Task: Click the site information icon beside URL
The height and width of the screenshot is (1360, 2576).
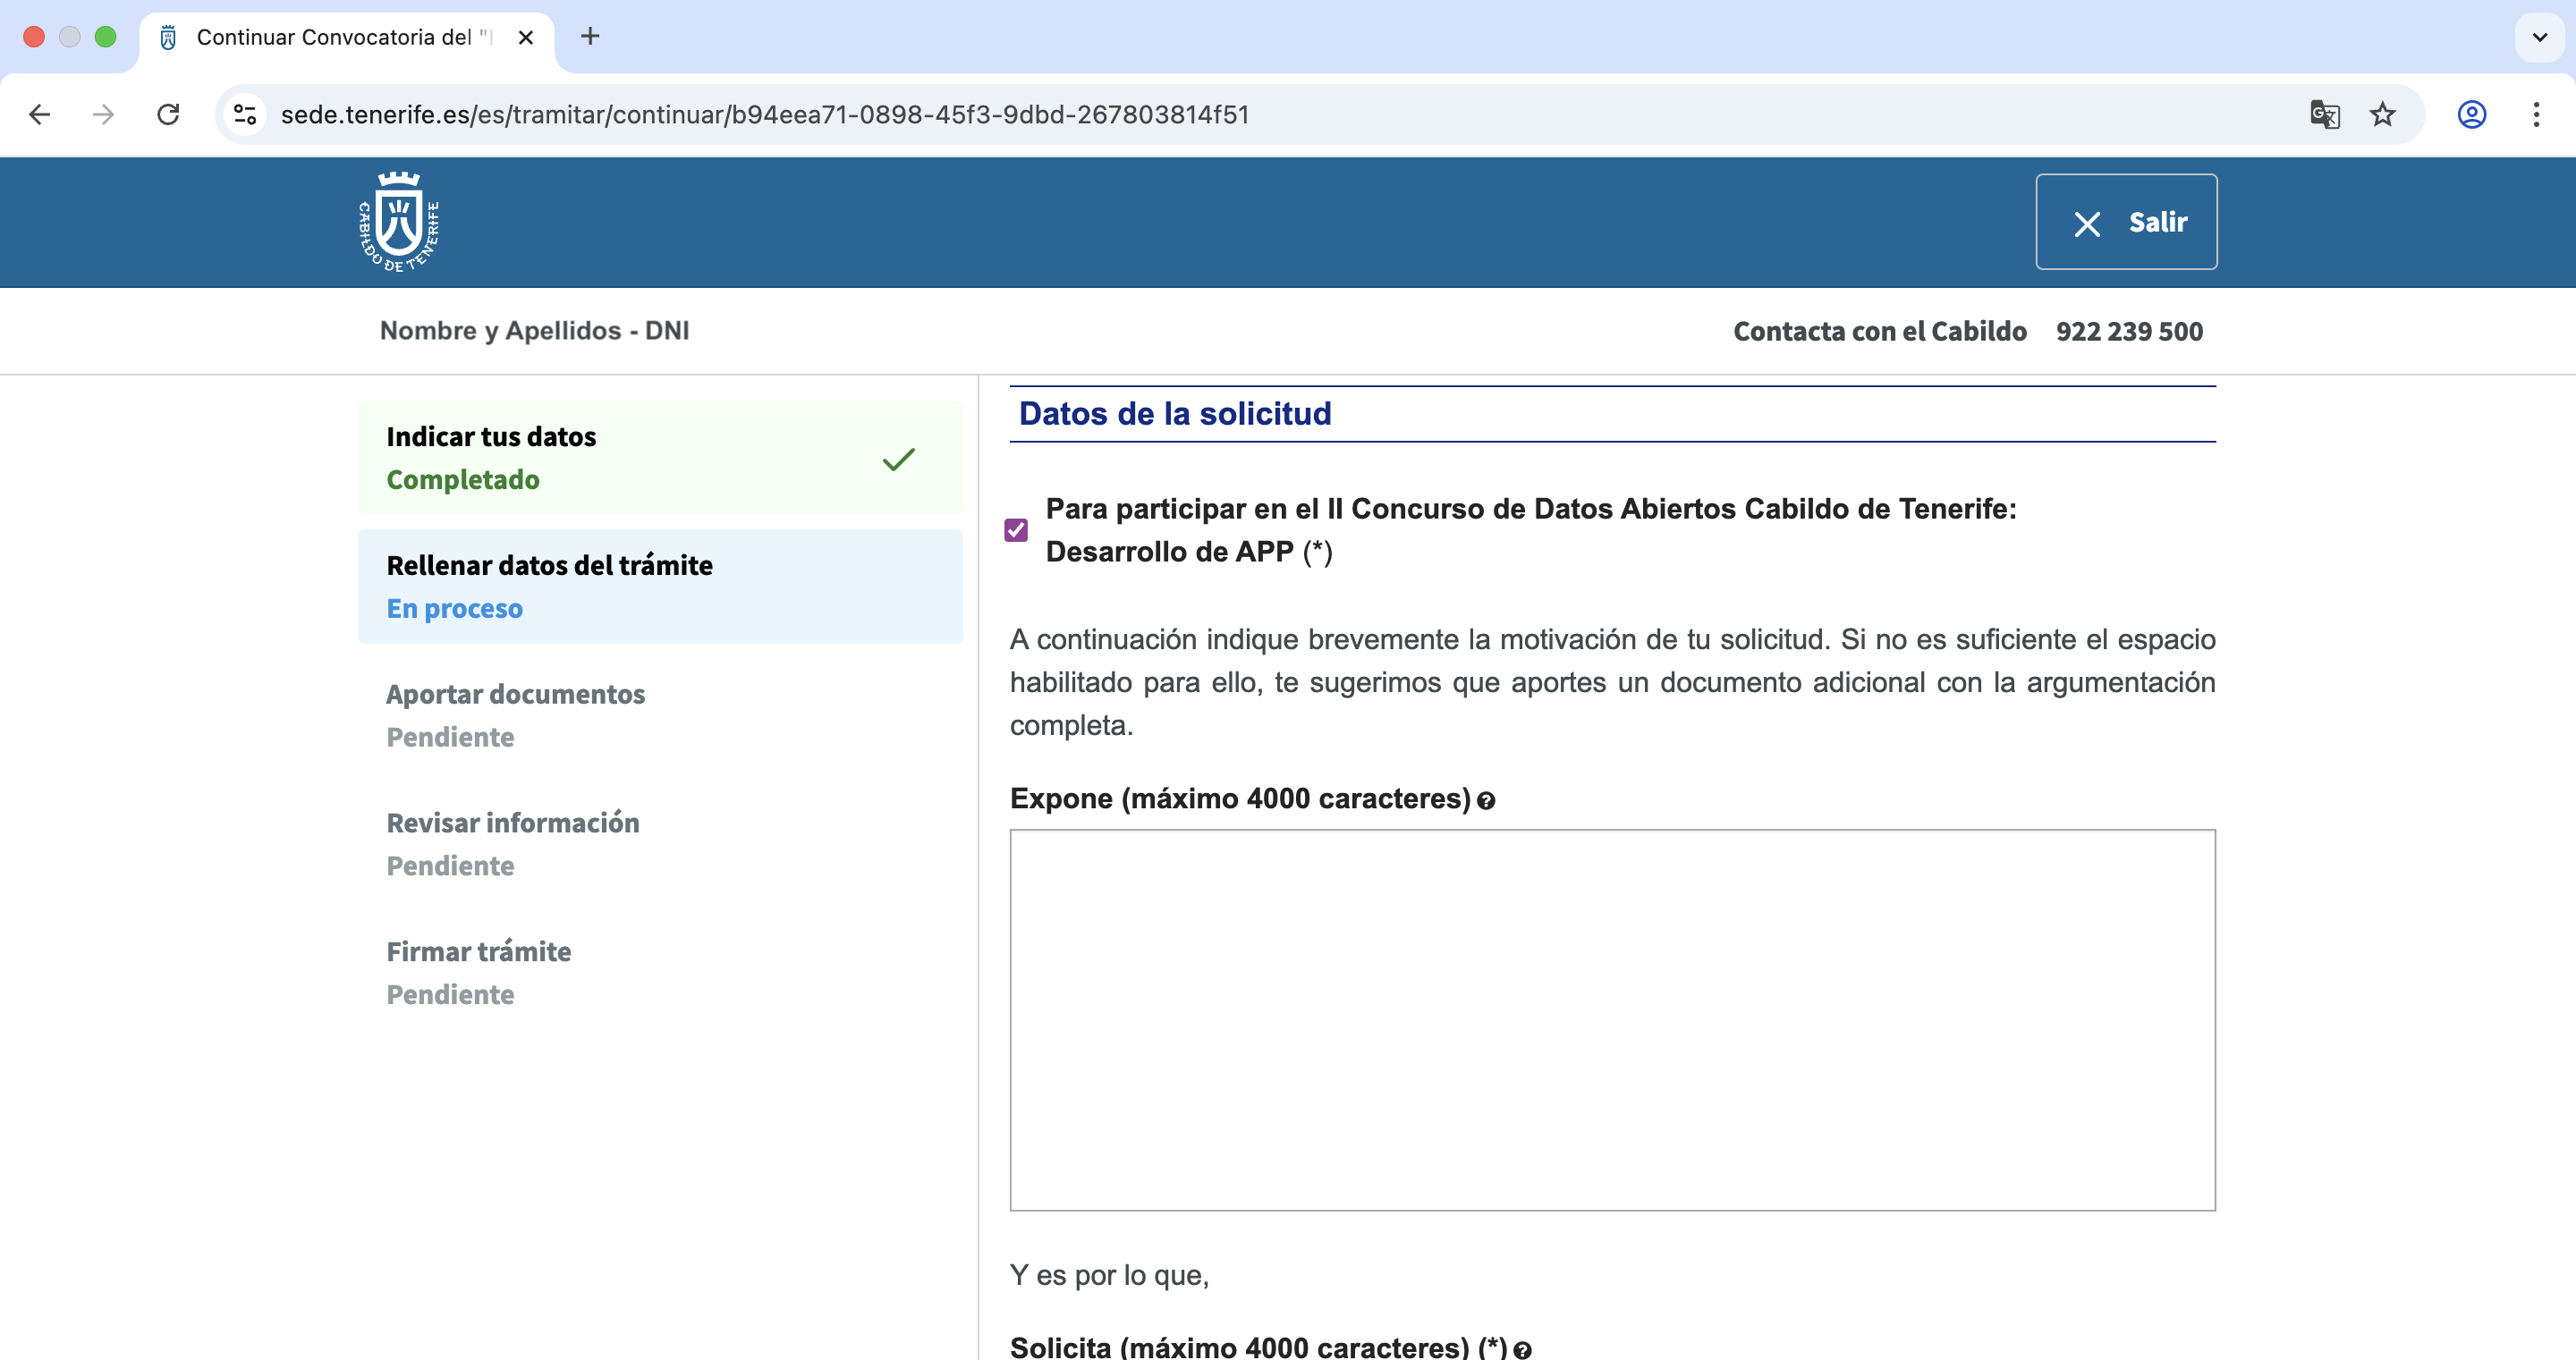Action: point(245,115)
